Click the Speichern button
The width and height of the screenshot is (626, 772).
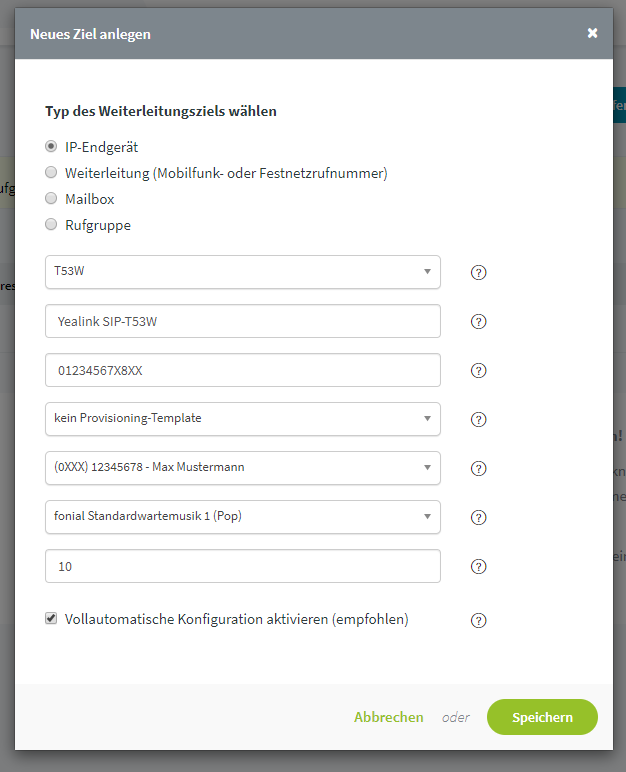542,717
